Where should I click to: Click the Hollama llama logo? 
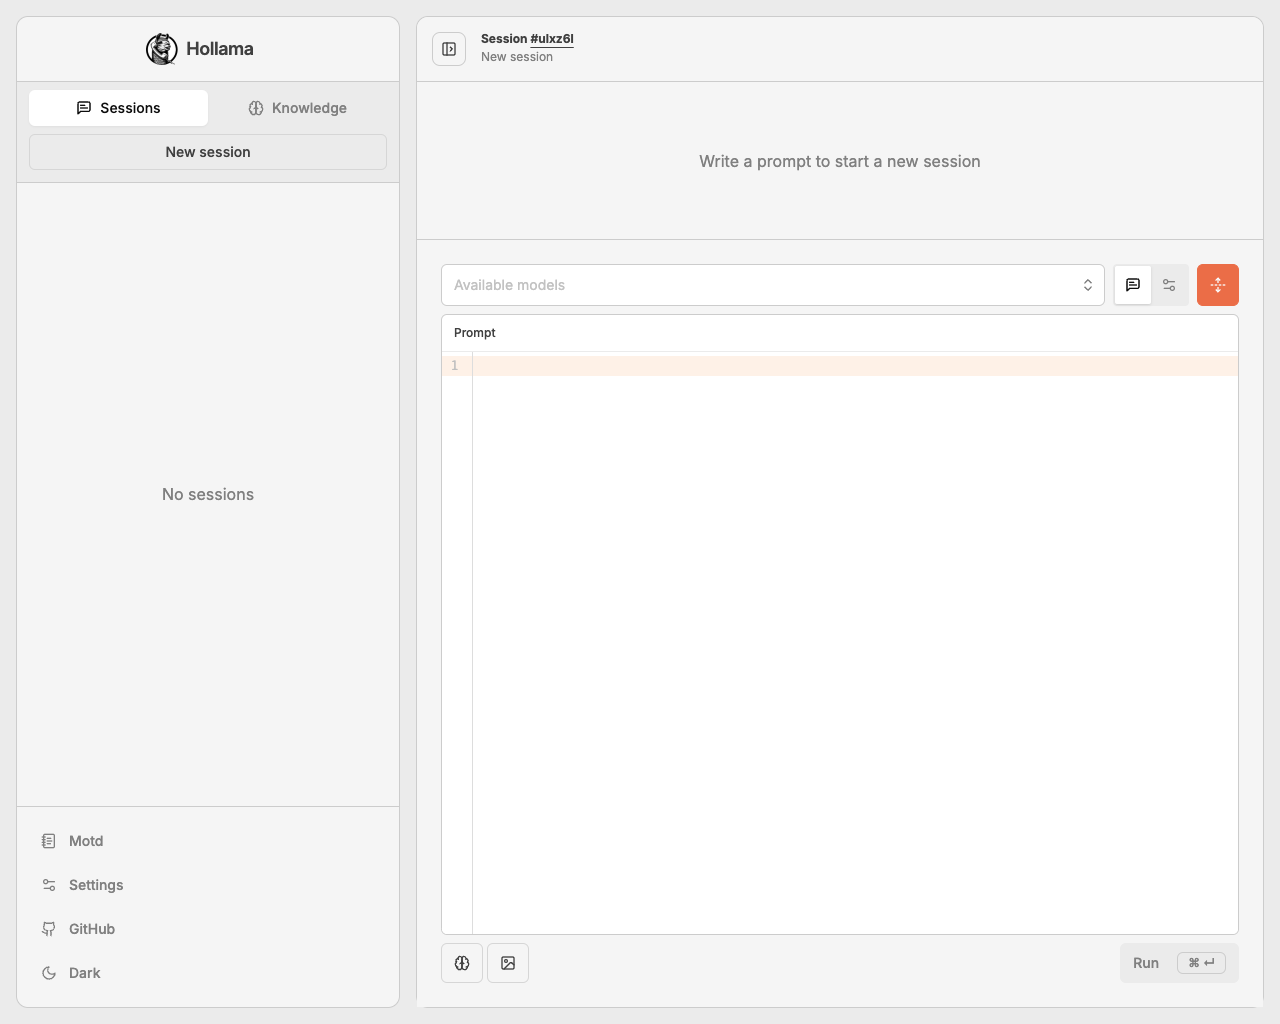click(x=161, y=49)
